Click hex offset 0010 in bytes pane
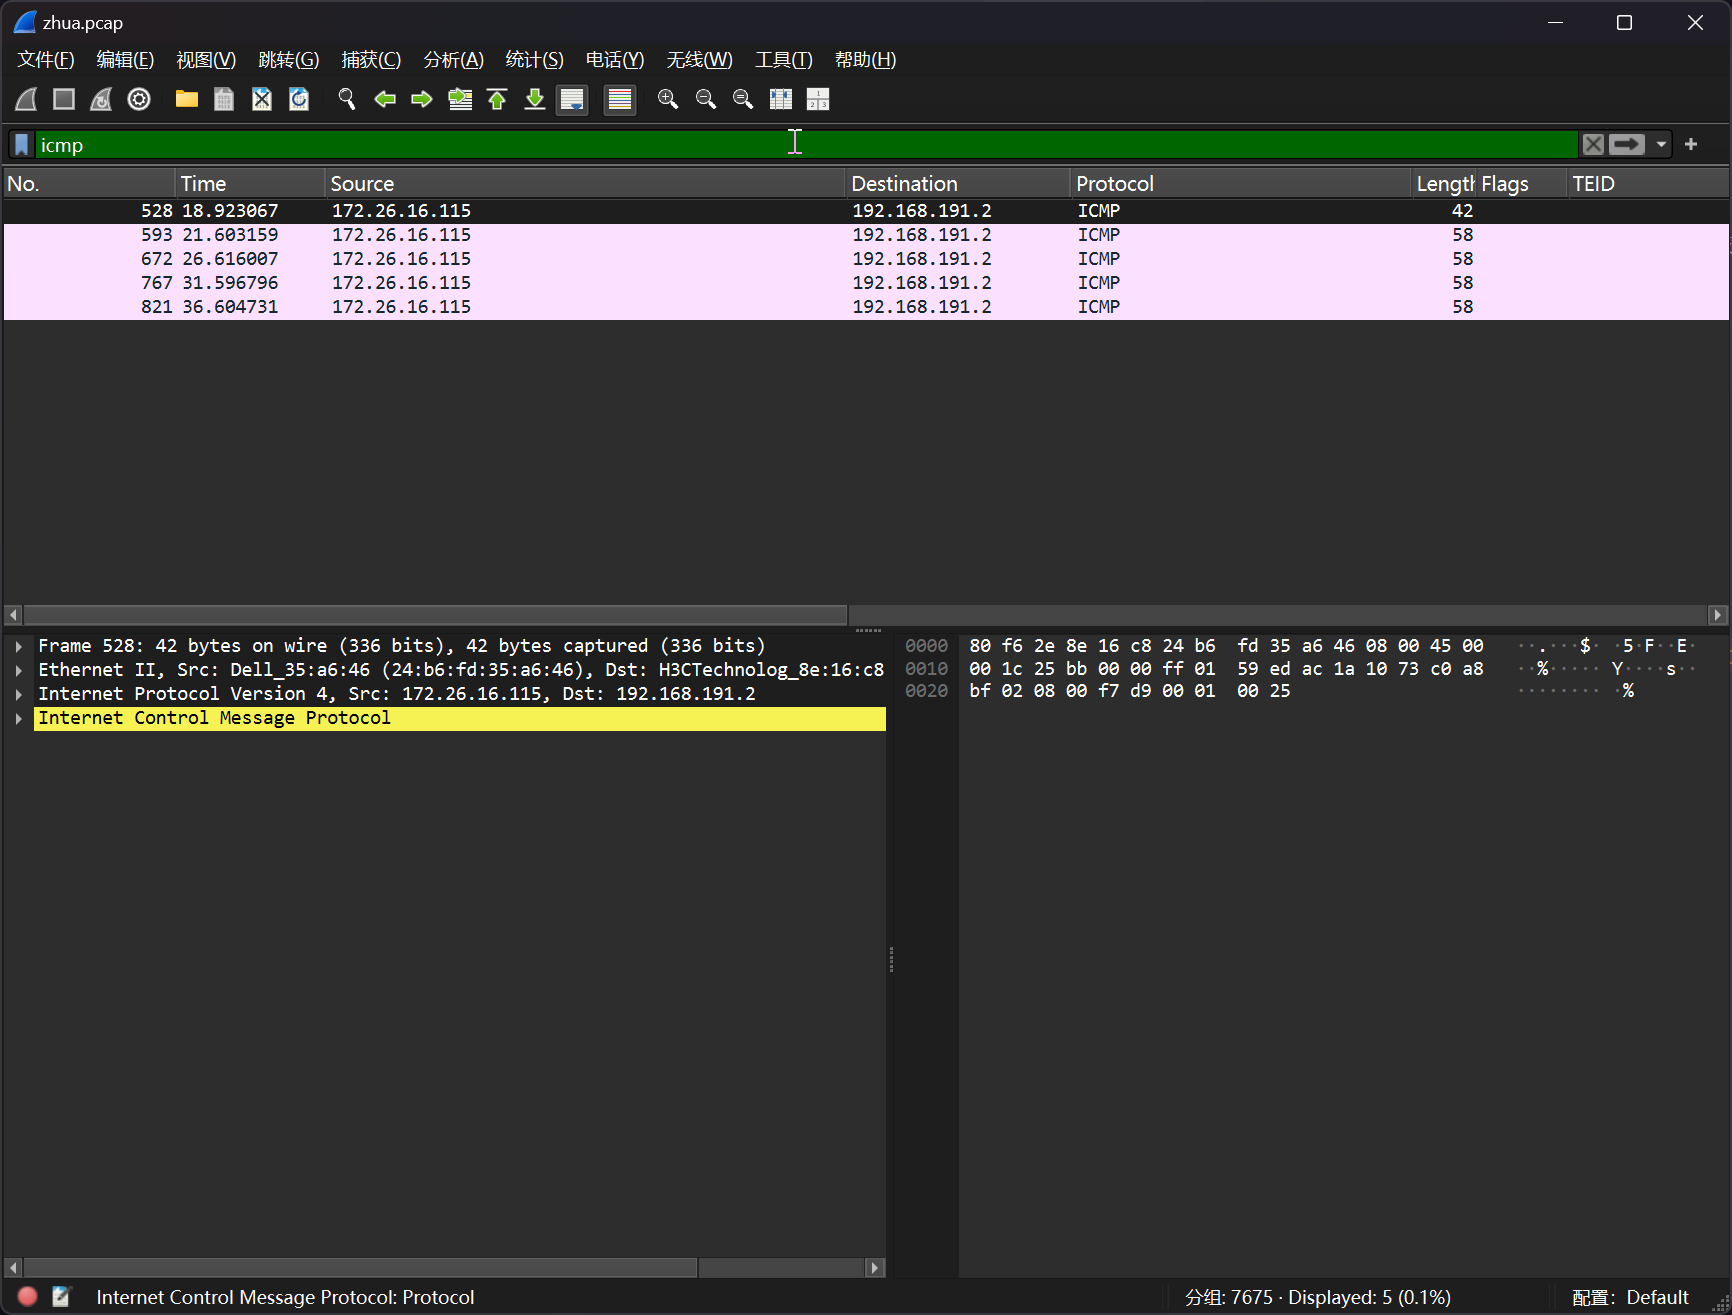Screen dimensions: 1732x1315 (x=926, y=669)
